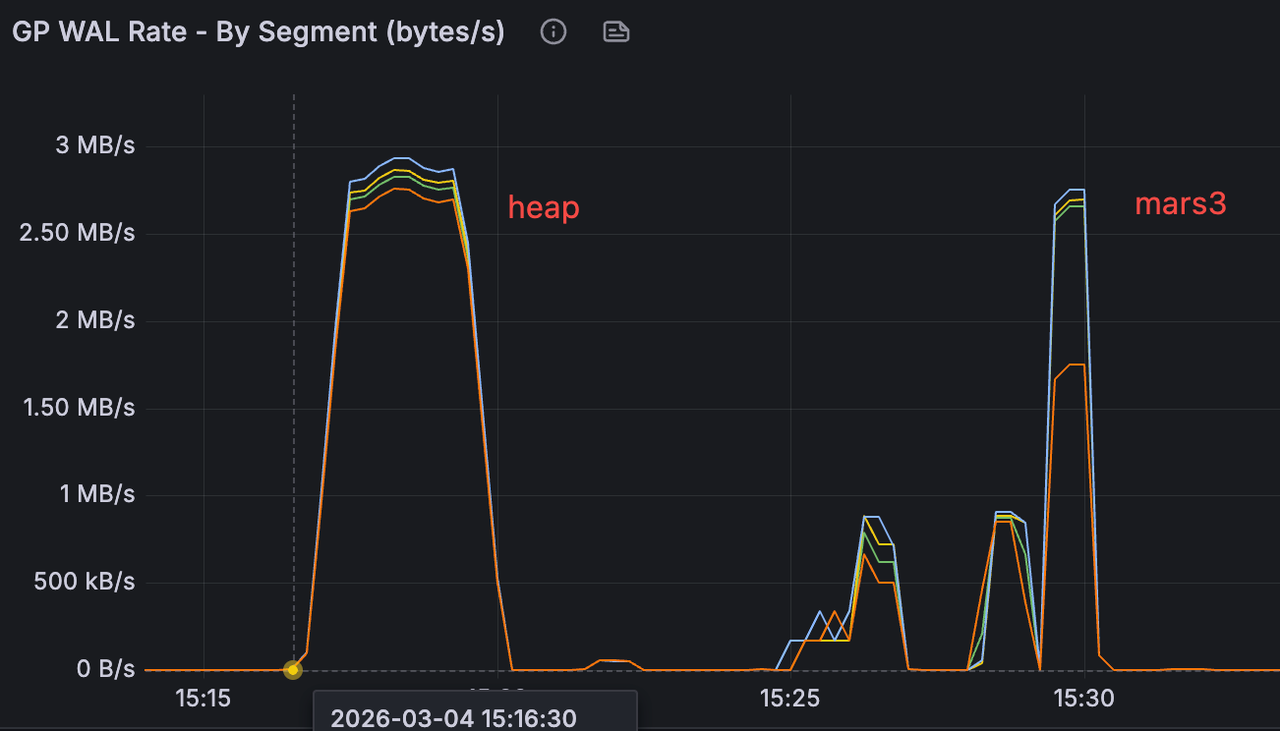Screen dimensions: 1280x731
Task: Click the 1 MB/s y-axis label
Action: click(96, 494)
